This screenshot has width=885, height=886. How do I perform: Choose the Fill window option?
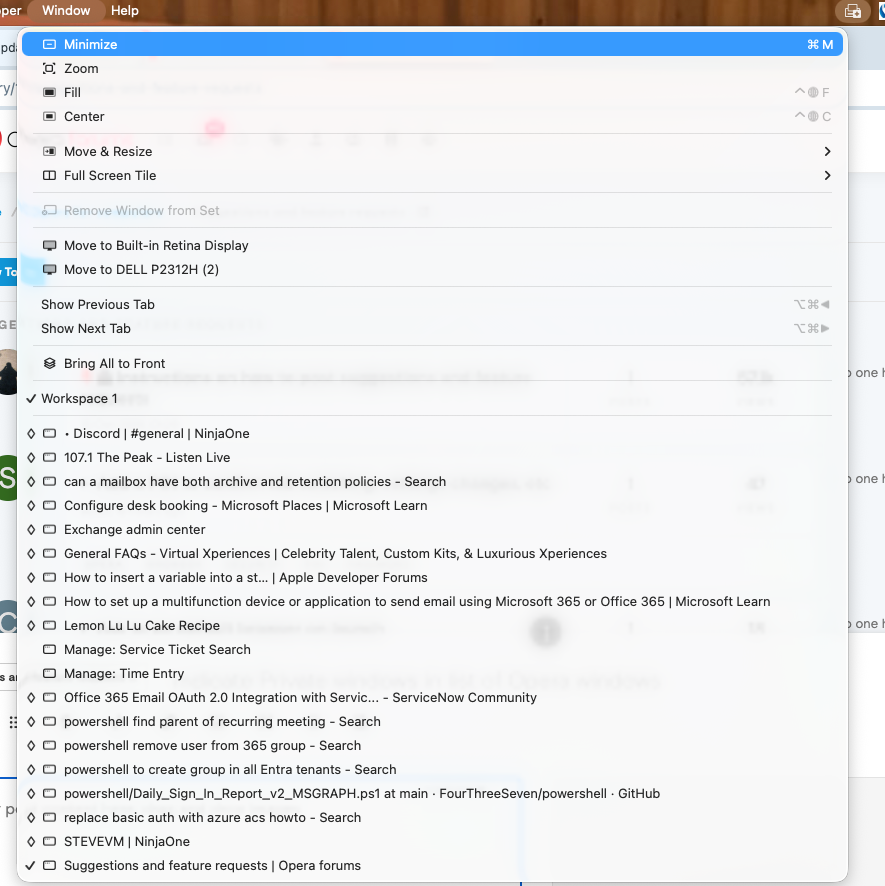[x=432, y=92]
